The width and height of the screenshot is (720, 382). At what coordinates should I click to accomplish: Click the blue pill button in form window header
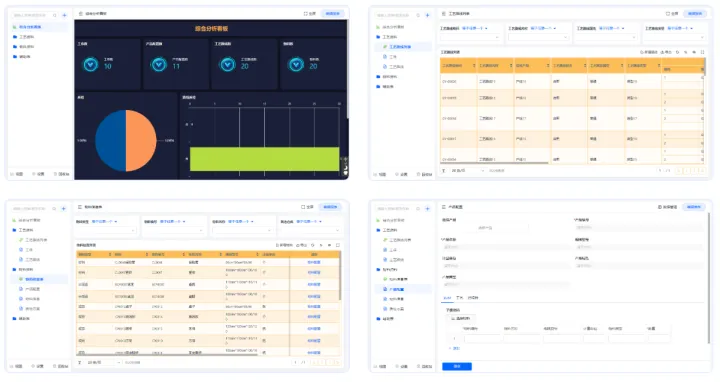693,207
